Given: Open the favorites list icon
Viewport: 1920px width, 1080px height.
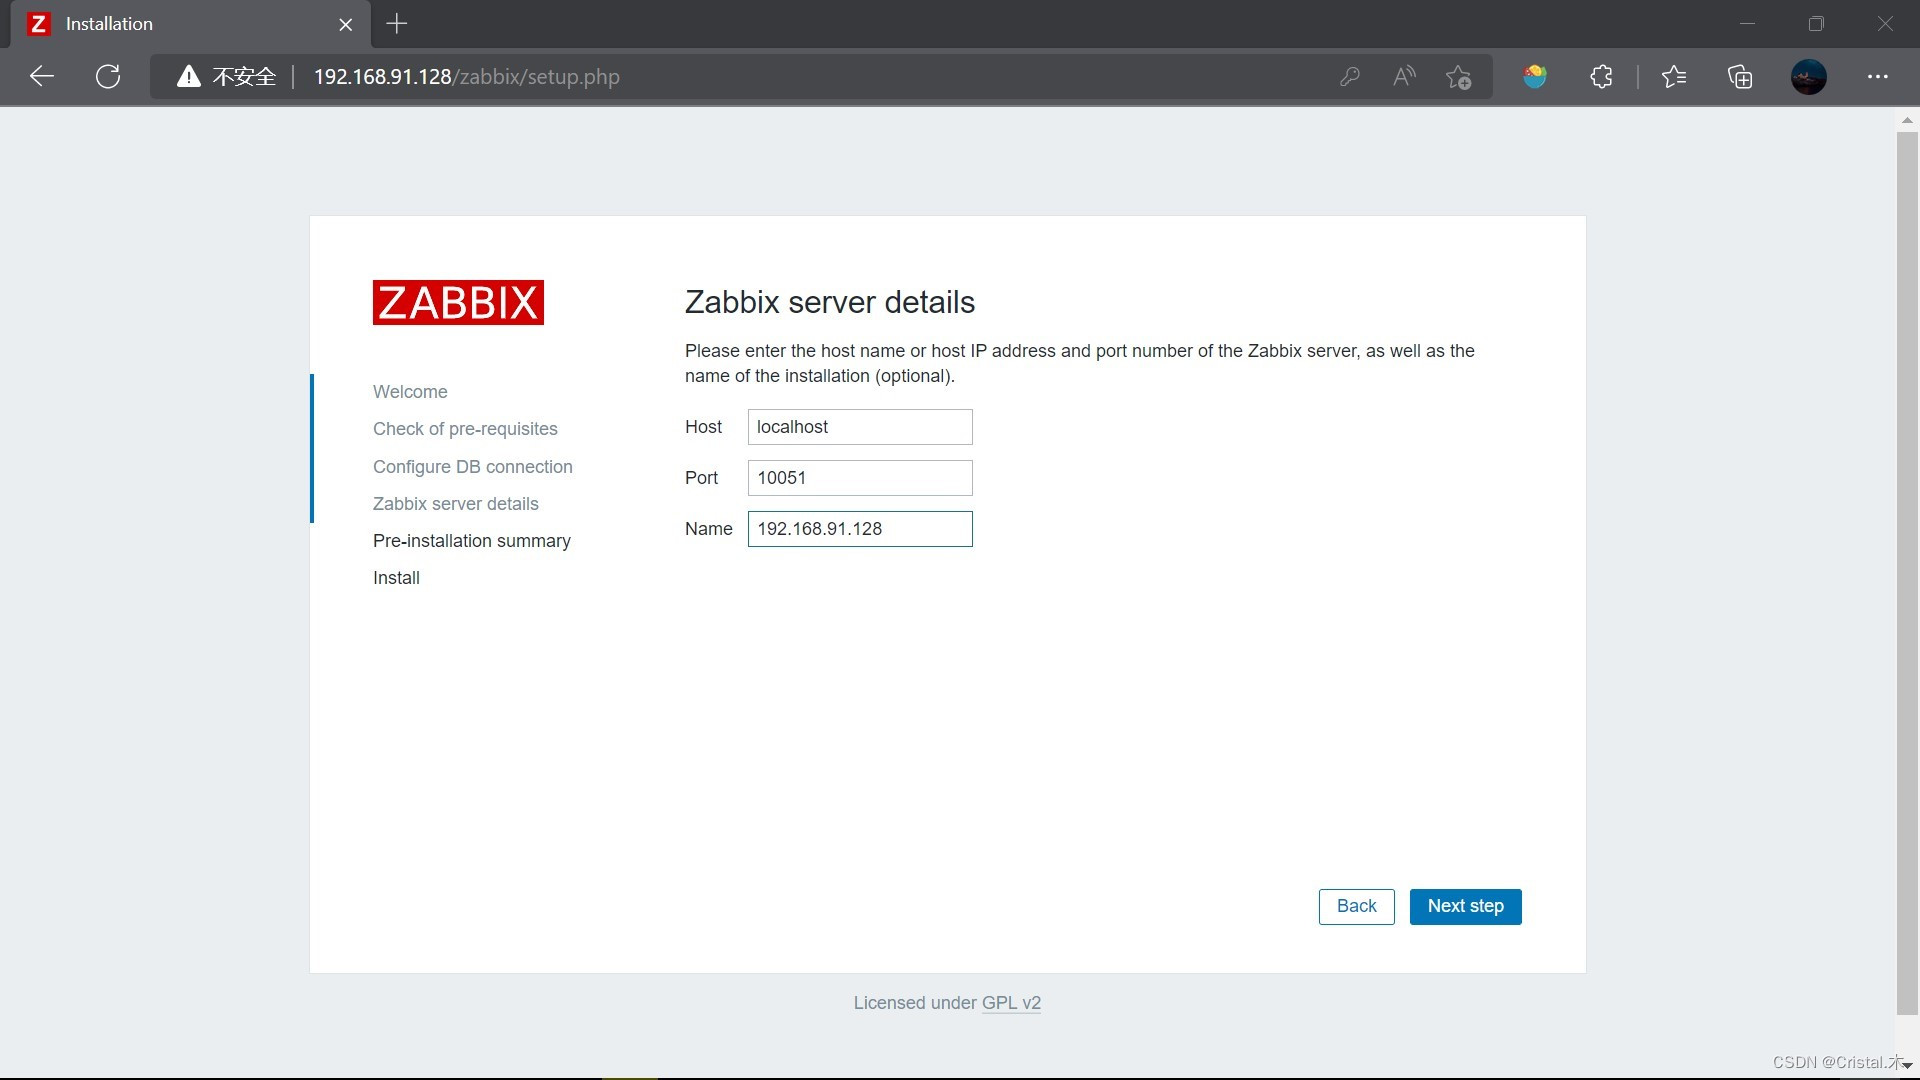Looking at the screenshot, I should point(1673,76).
